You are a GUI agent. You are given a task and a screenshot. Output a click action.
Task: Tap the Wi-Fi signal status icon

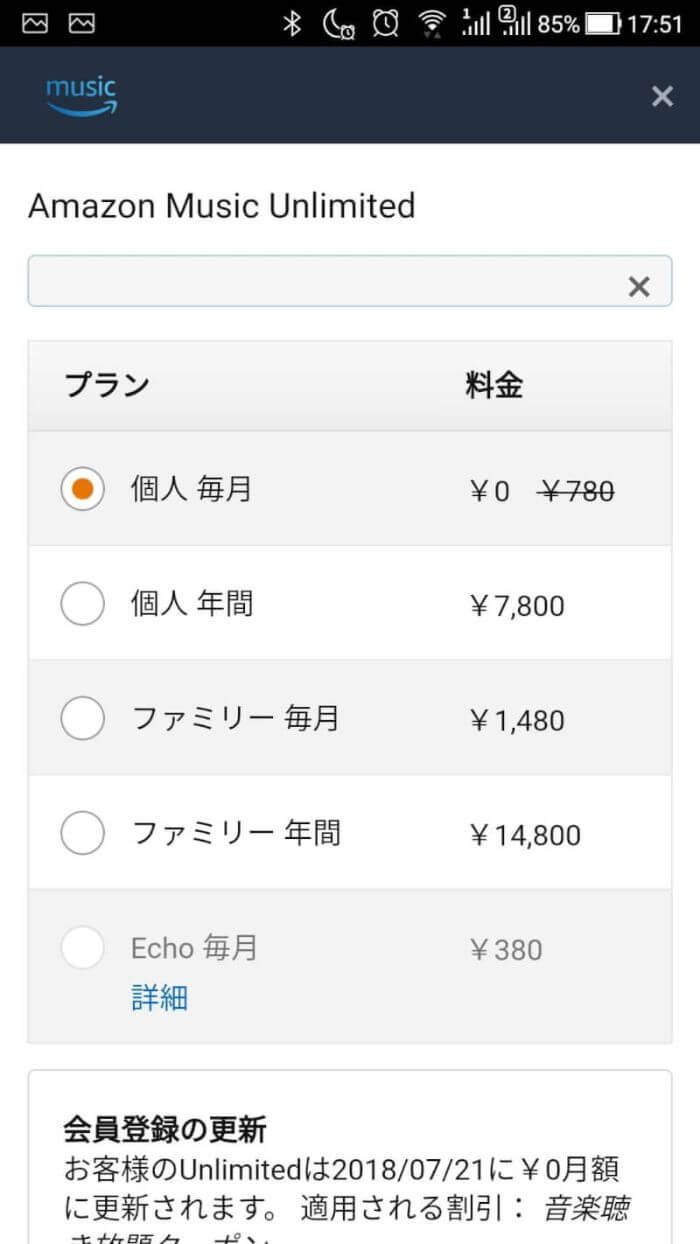[x=432, y=24]
